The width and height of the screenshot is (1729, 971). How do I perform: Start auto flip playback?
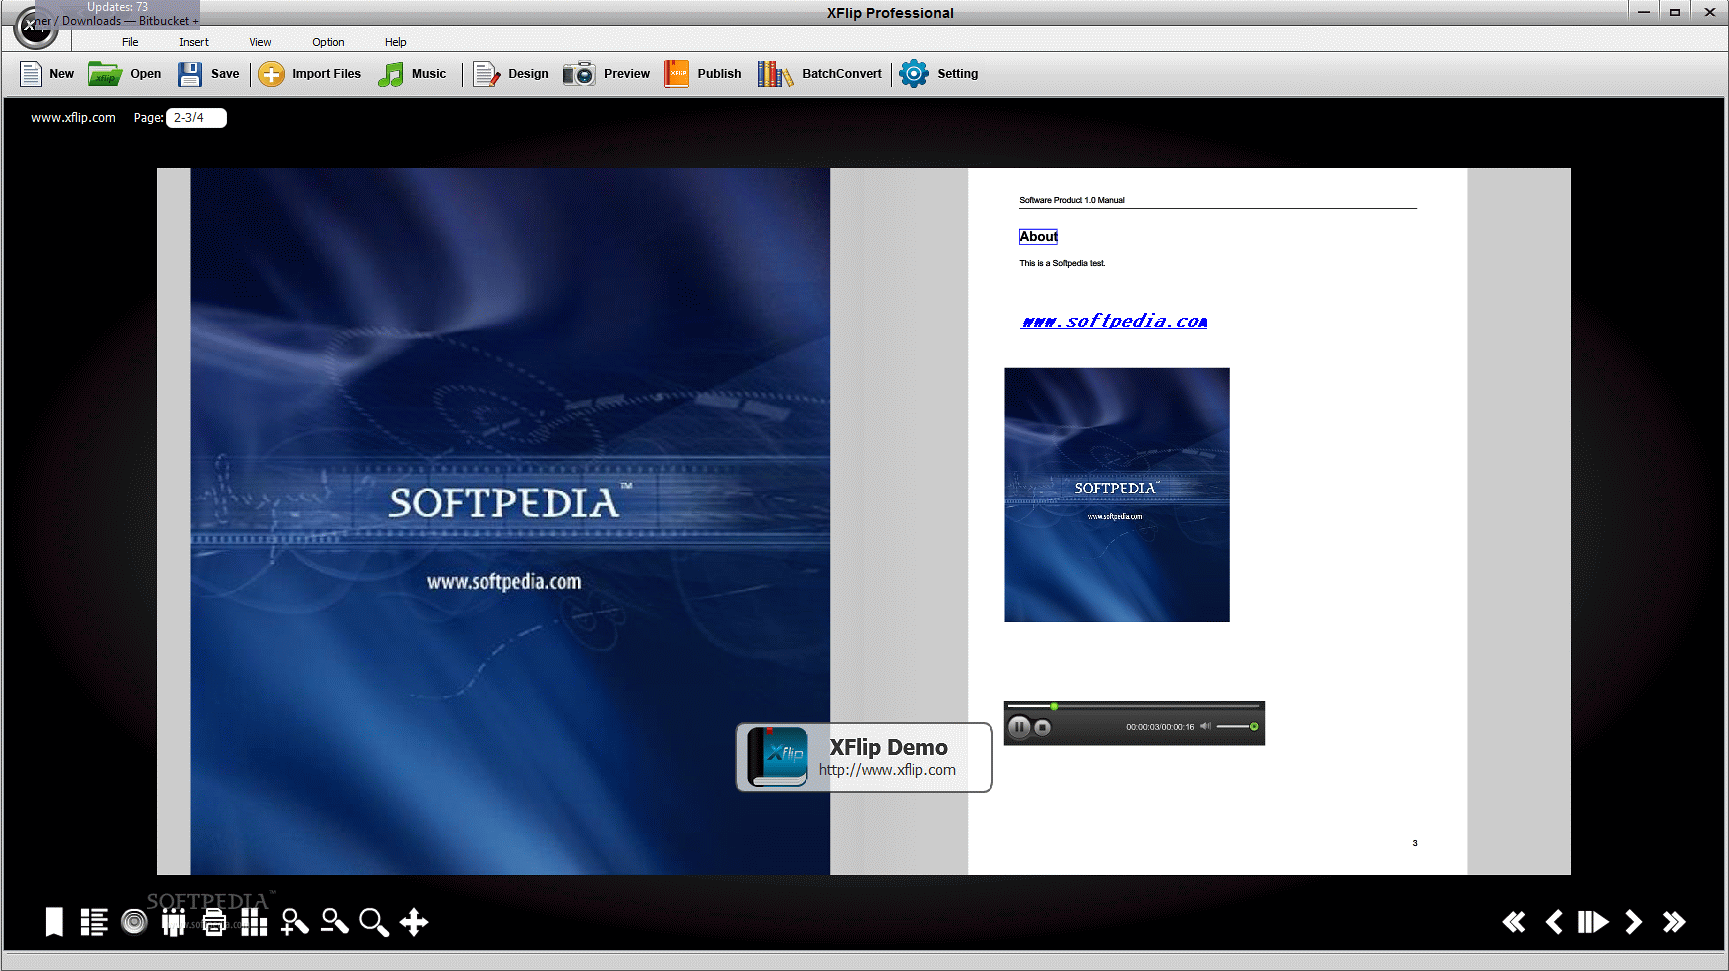[1593, 922]
